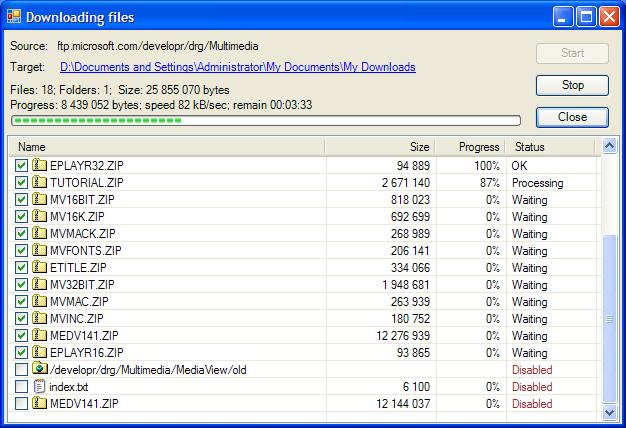Sort files by the Size column header
This screenshot has width=626, height=428.
click(x=380, y=147)
